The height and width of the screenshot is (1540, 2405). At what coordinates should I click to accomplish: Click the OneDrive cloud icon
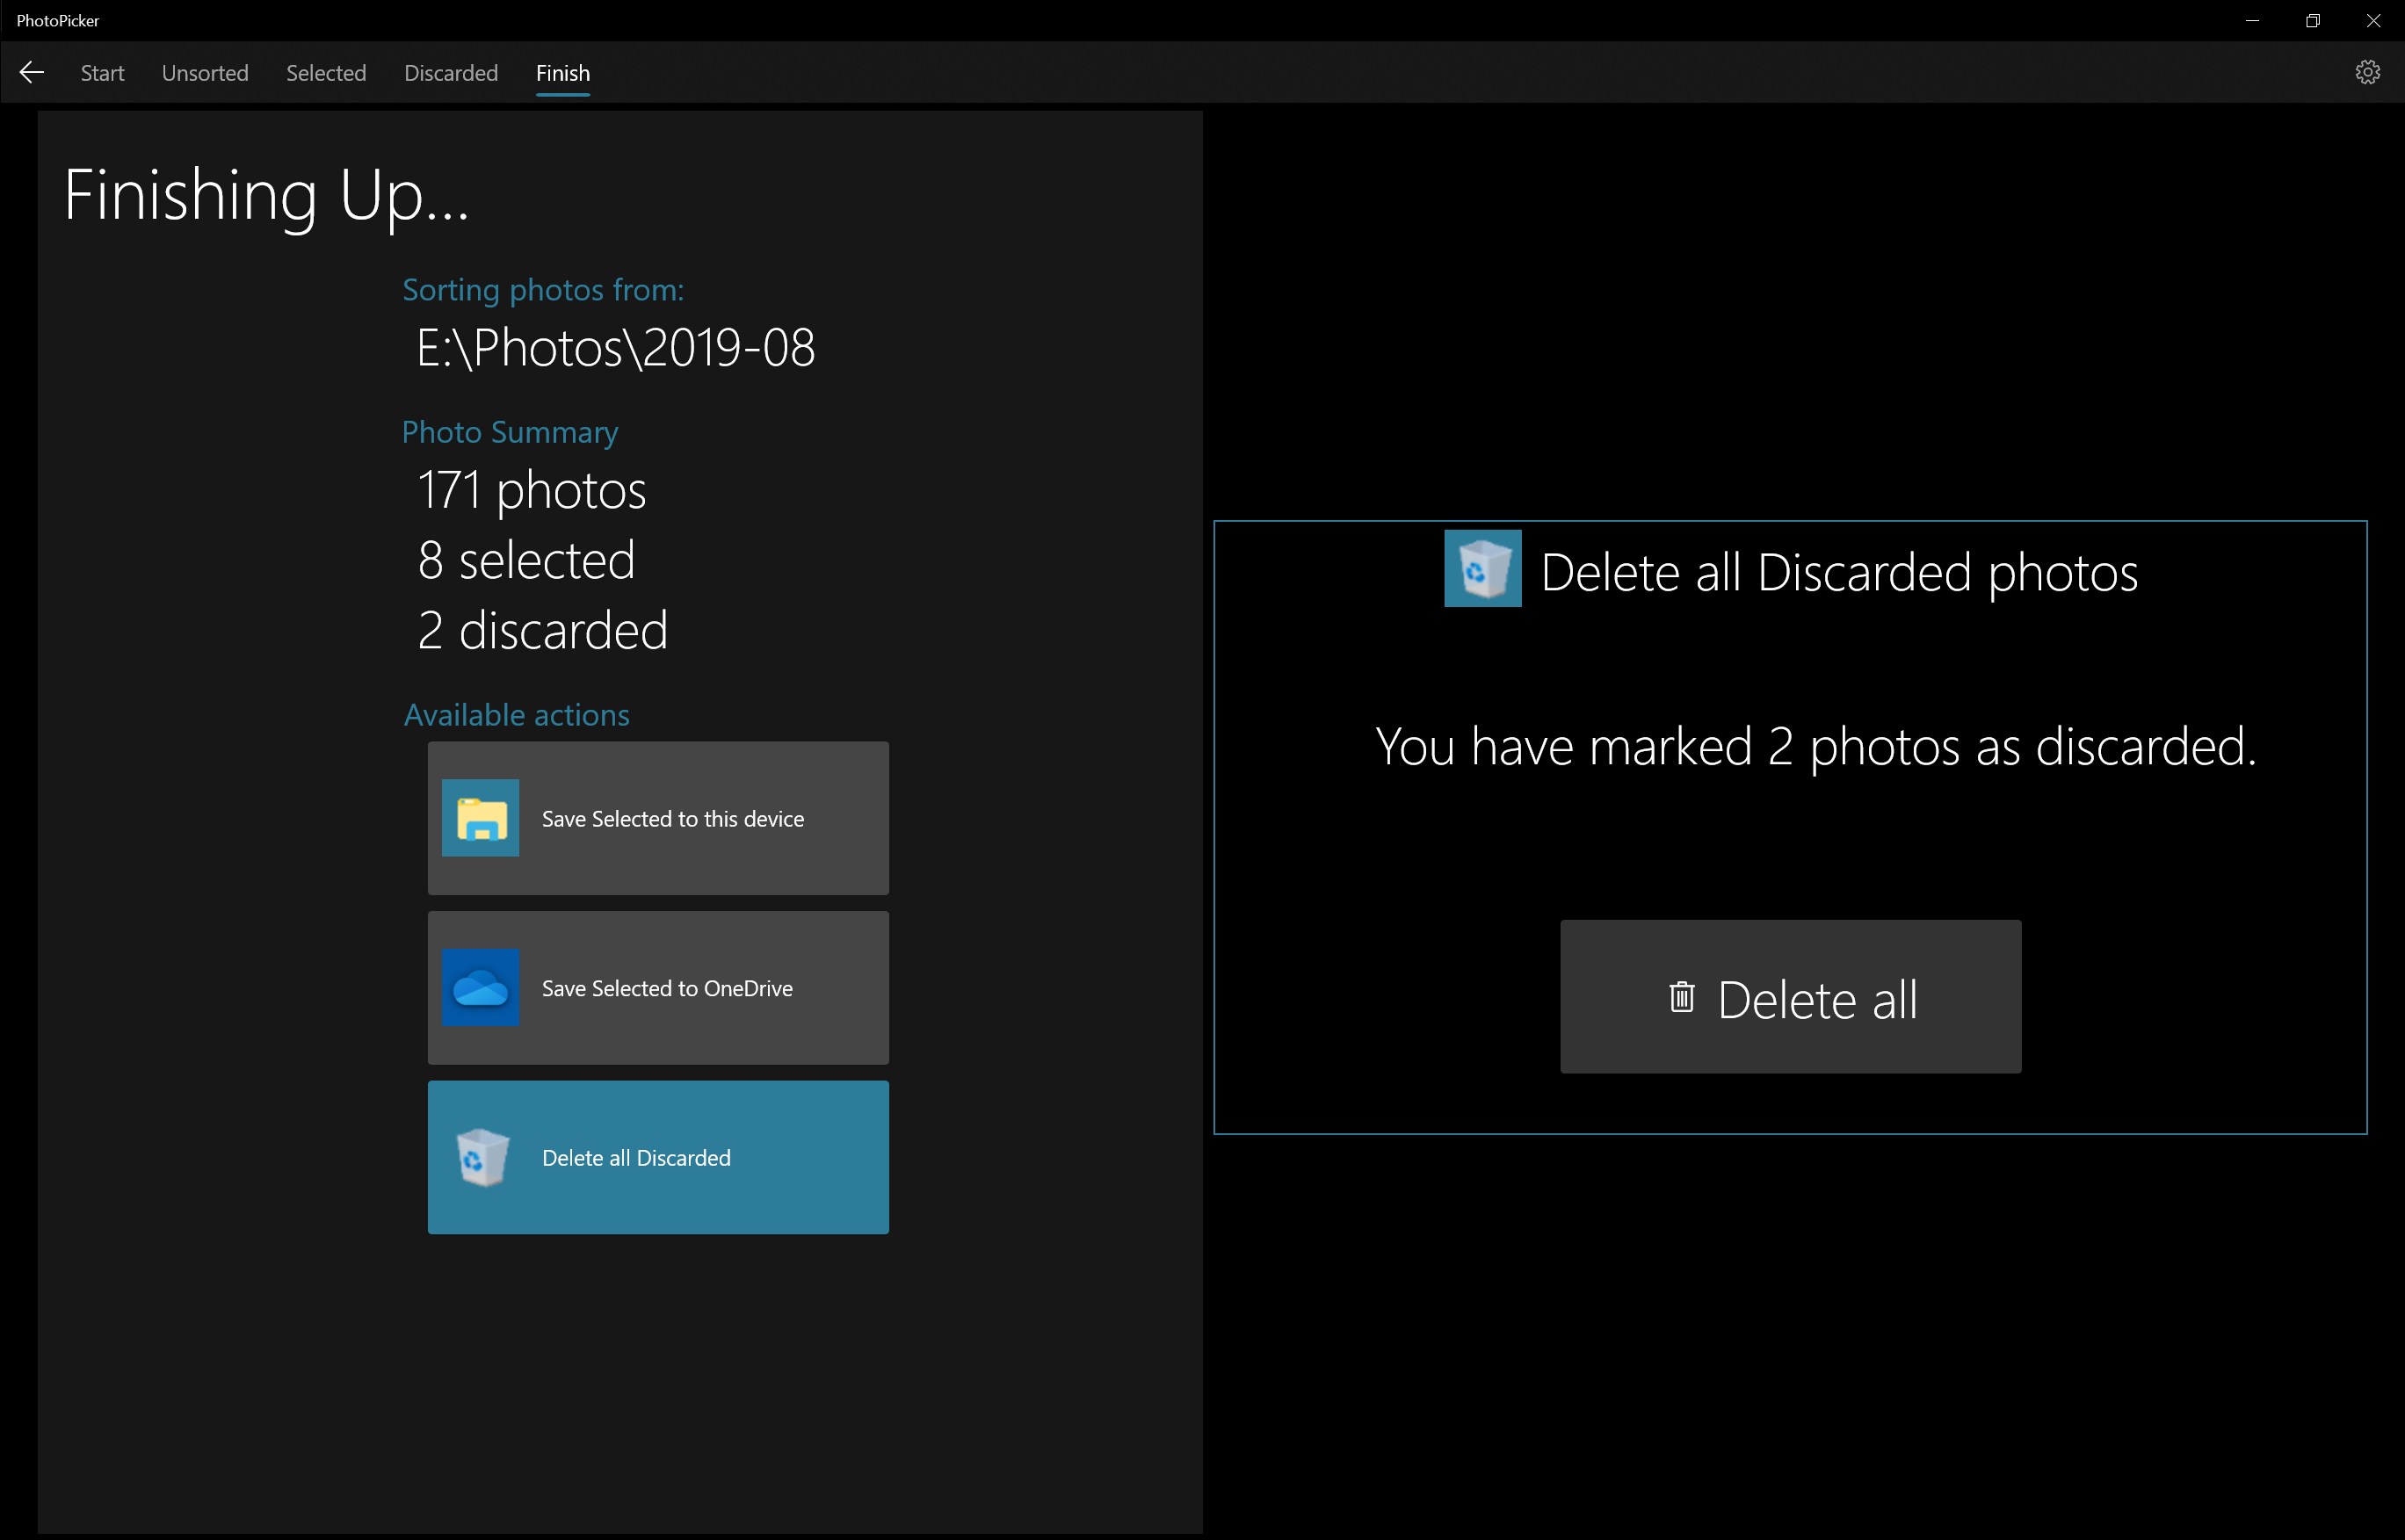tap(480, 987)
